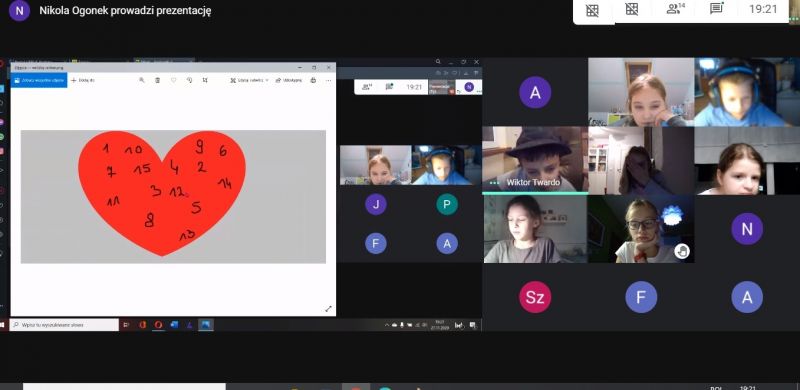
Task: Toggle the first grid view extension icon
Action: tap(592, 10)
